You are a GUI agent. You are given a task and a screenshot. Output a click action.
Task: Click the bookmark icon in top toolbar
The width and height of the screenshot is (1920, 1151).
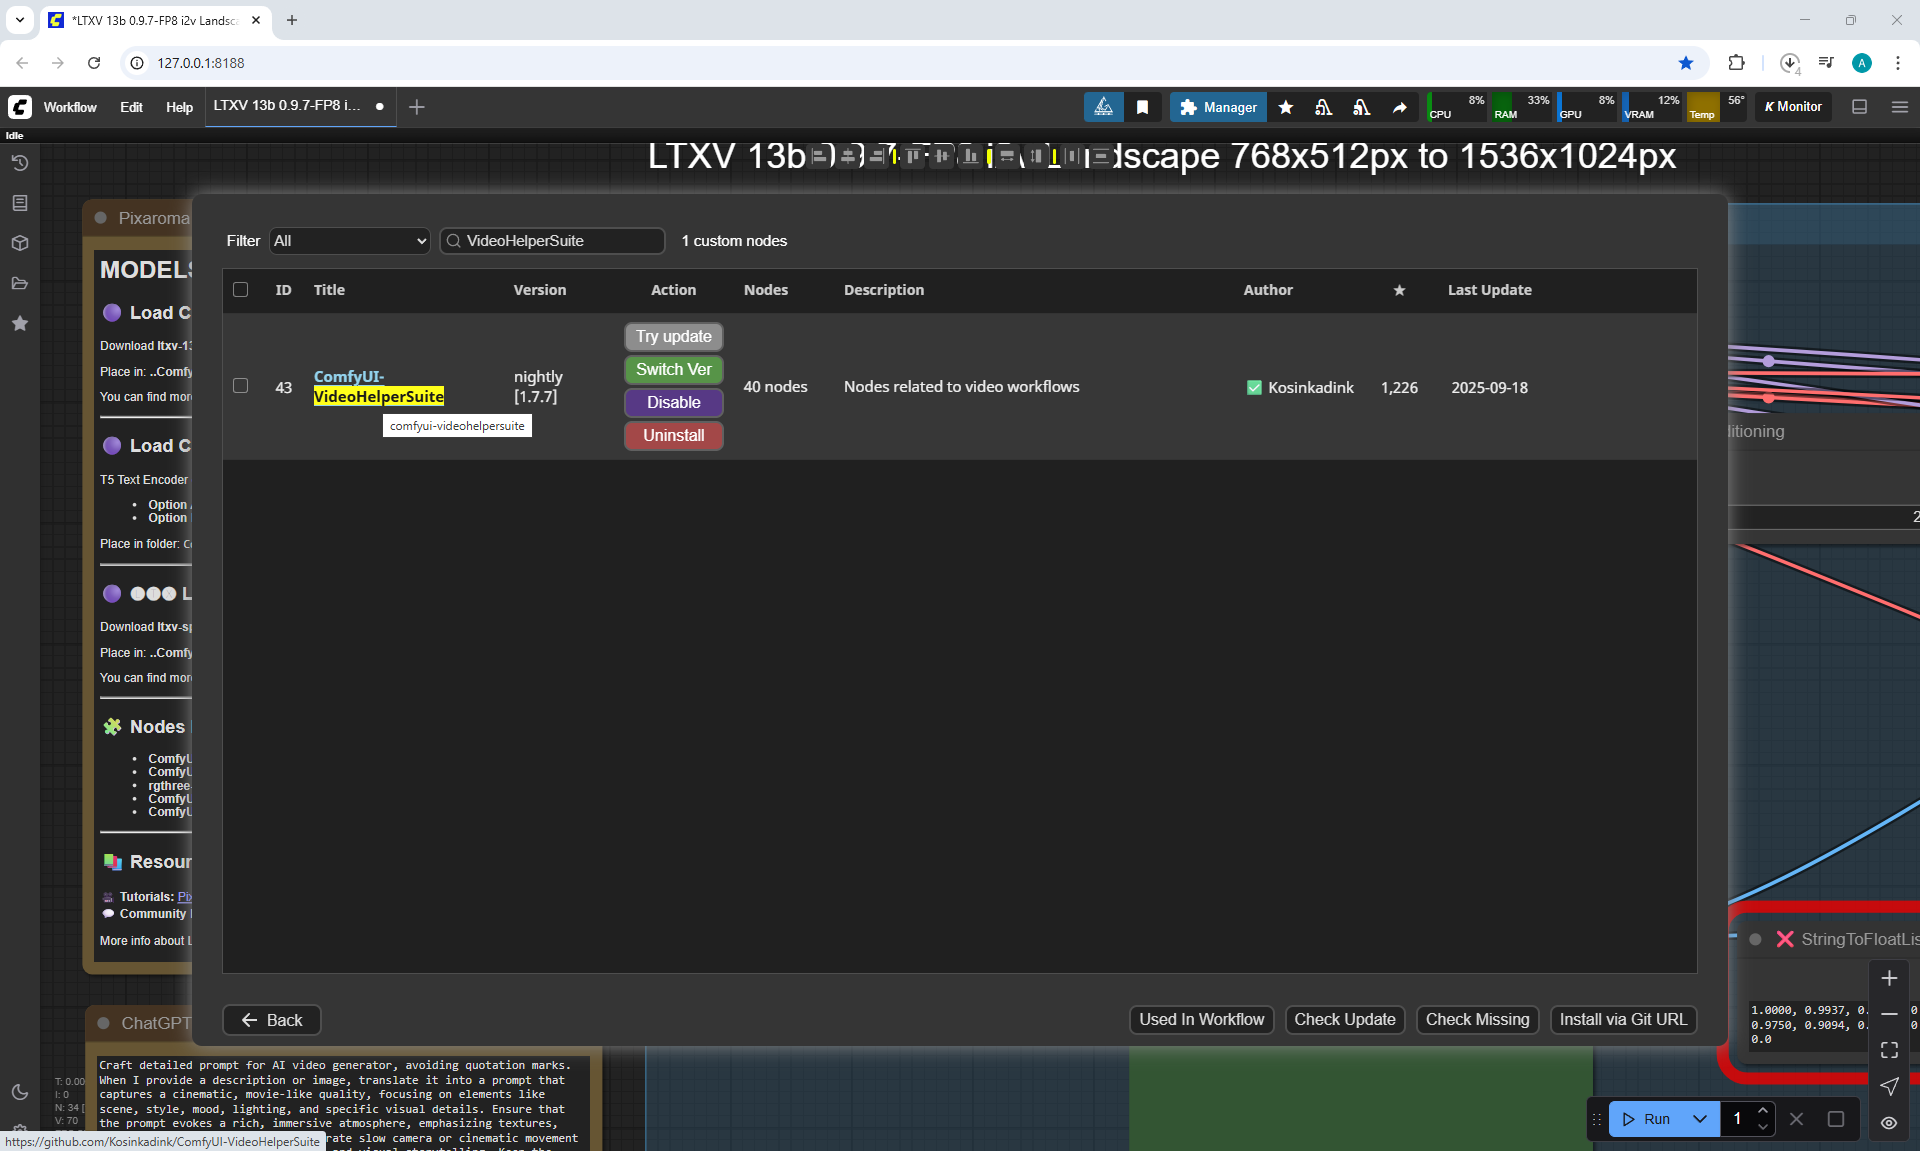(1142, 107)
